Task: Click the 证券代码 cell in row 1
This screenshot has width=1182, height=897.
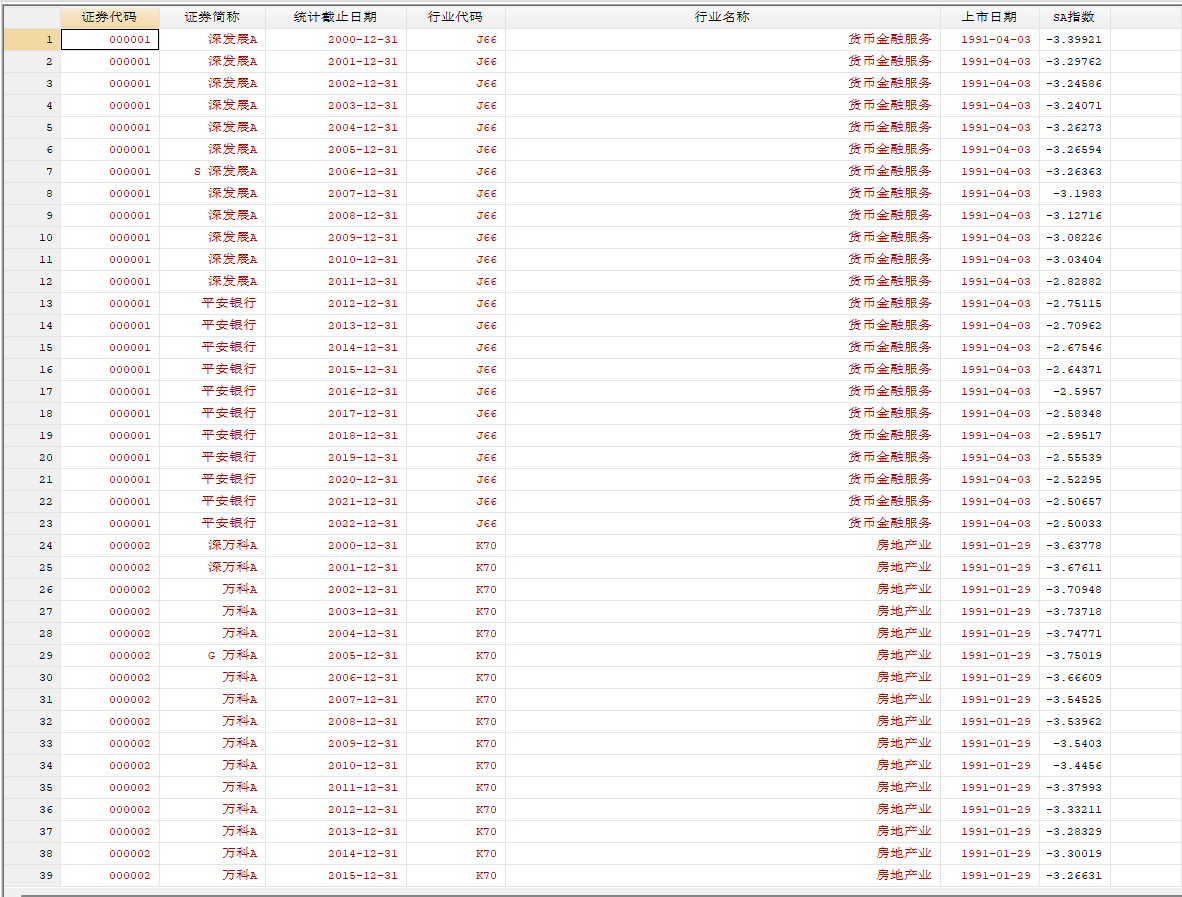Action: click(109, 39)
